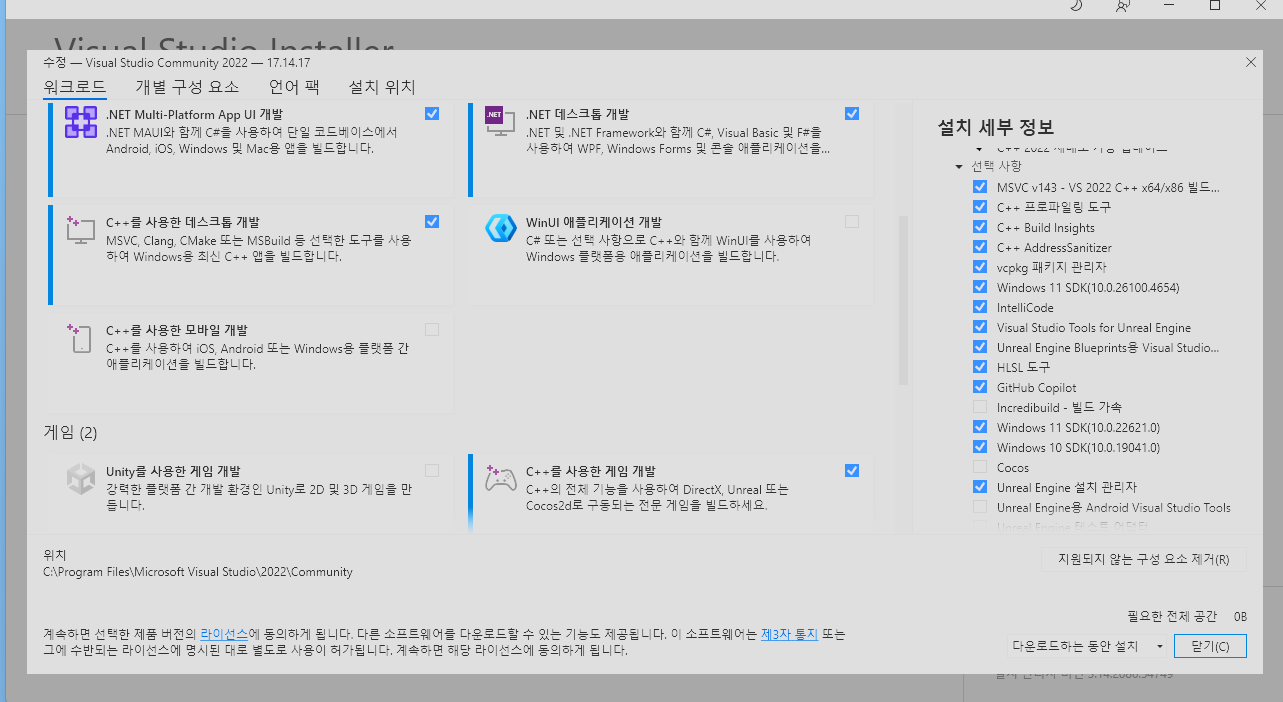Click the 필요한 전체 공간 label
The width and height of the screenshot is (1283, 702).
[1171, 616]
